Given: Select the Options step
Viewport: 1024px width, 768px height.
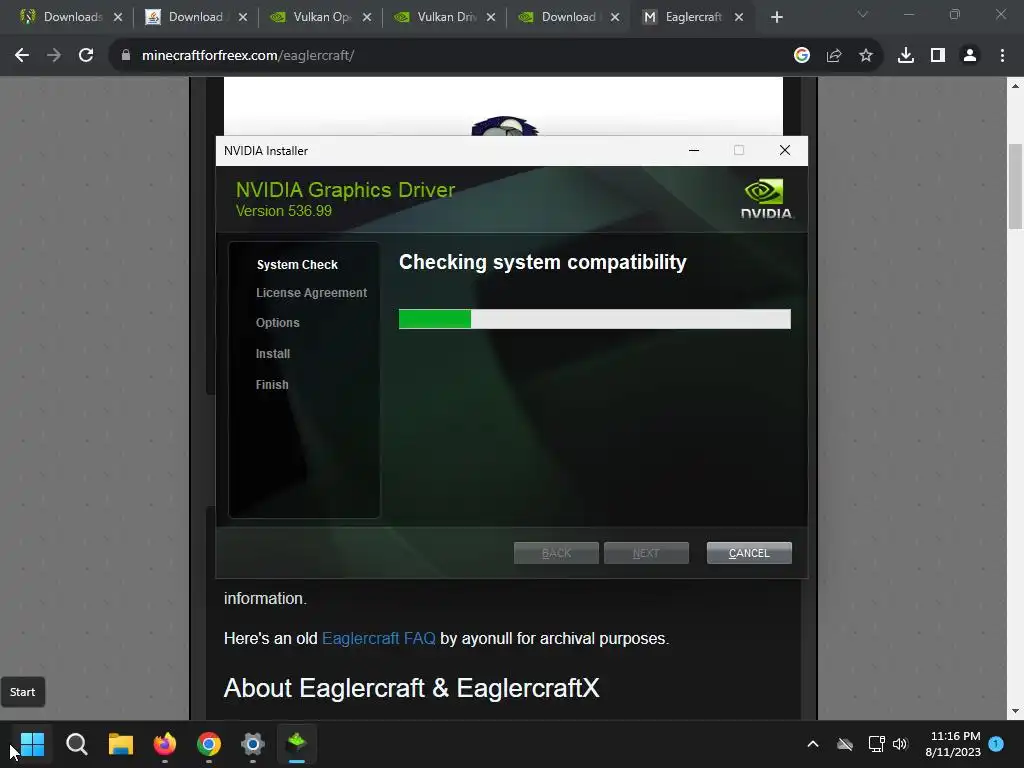Looking at the screenshot, I should (x=278, y=323).
